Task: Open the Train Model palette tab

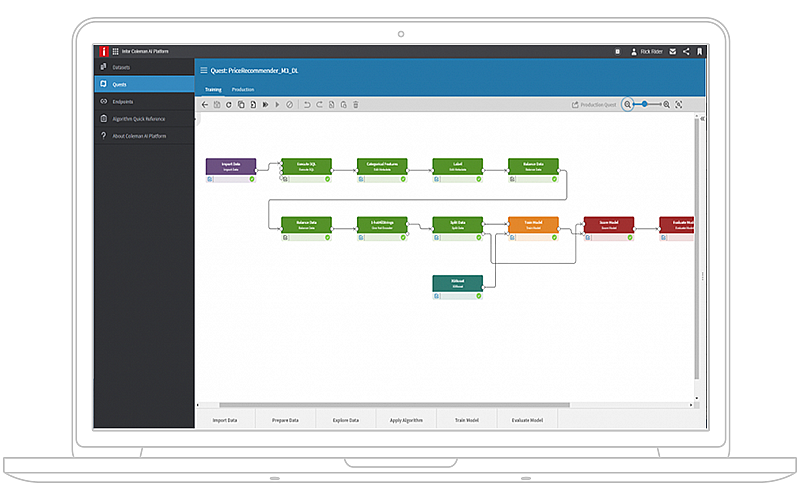Action: [x=467, y=420]
